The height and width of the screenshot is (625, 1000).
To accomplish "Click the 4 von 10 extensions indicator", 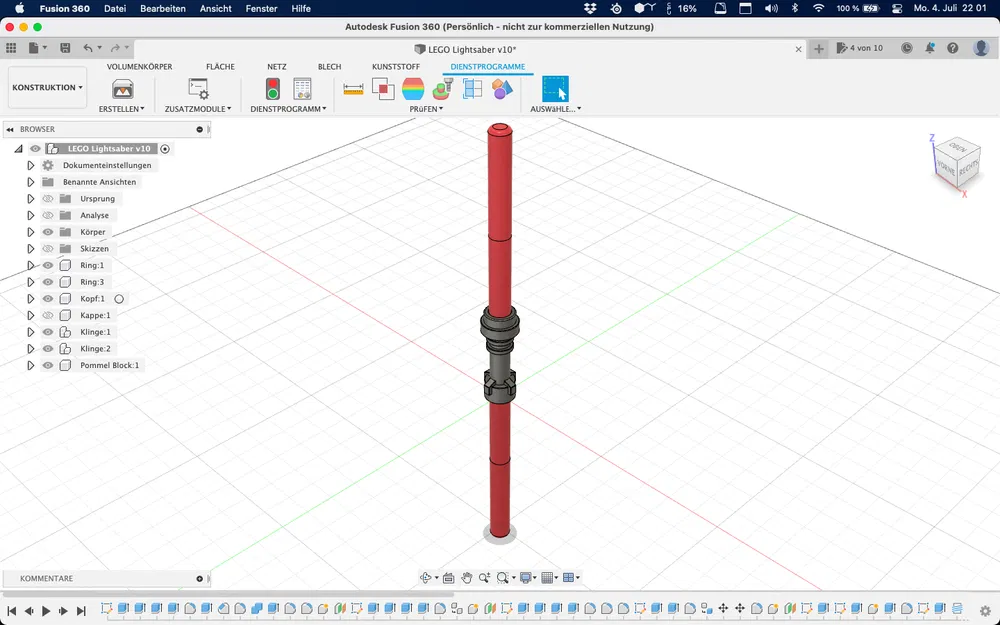I will tap(860, 48).
